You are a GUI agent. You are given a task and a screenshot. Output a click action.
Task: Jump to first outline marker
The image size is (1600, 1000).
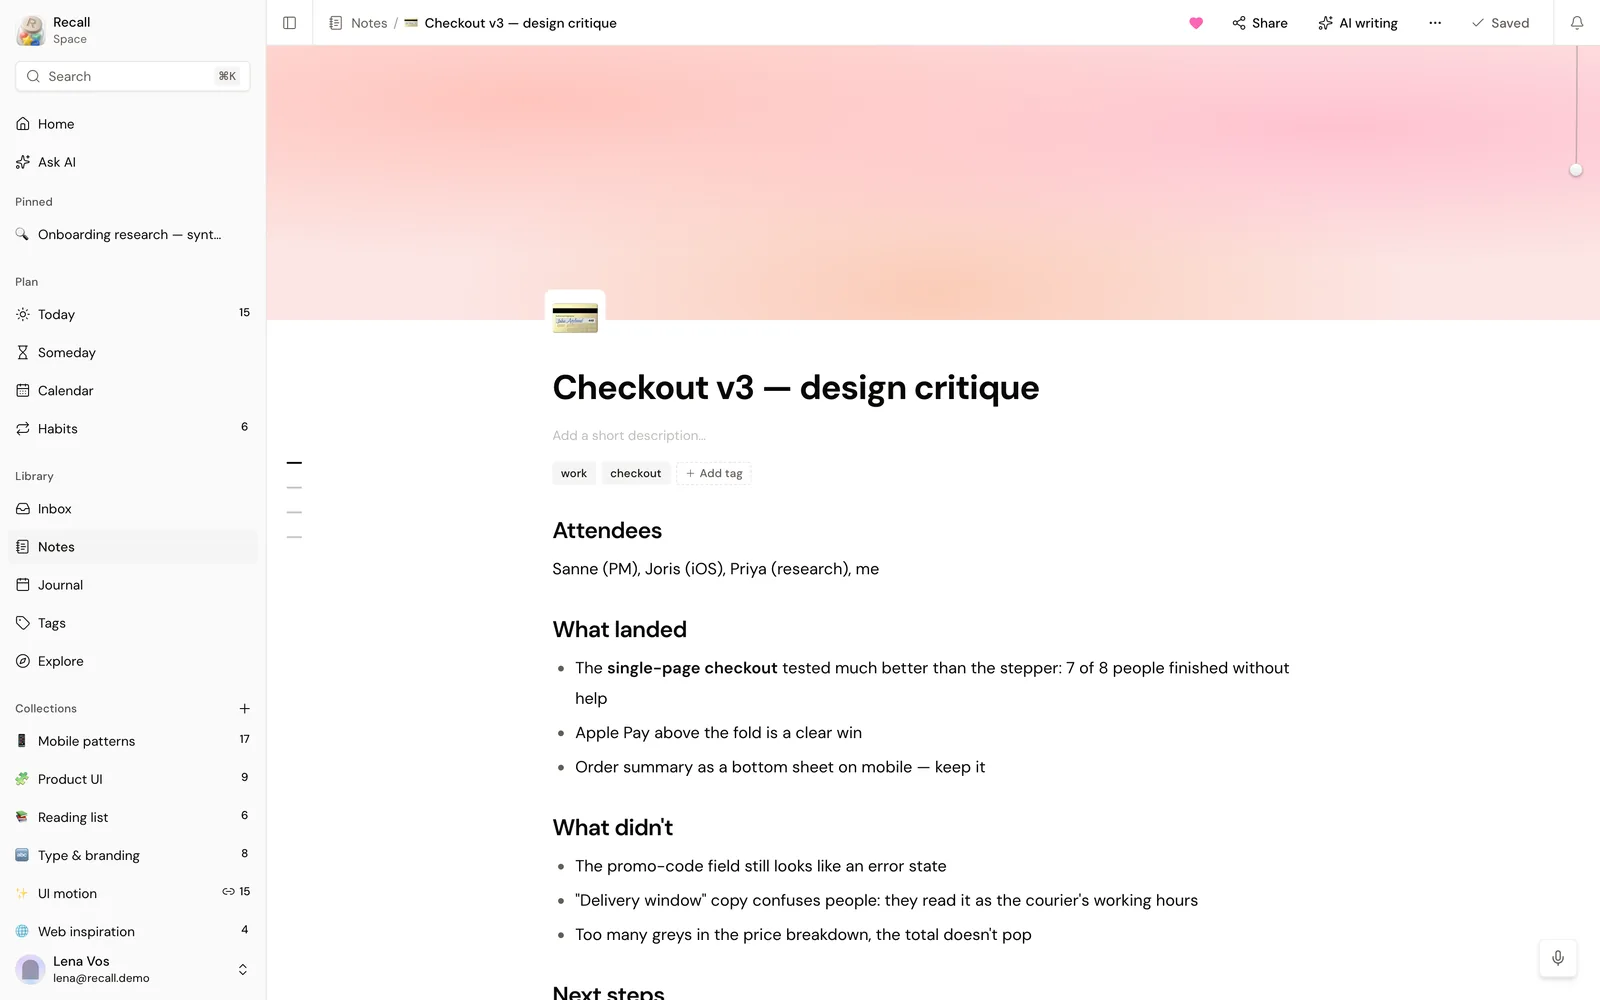[294, 463]
